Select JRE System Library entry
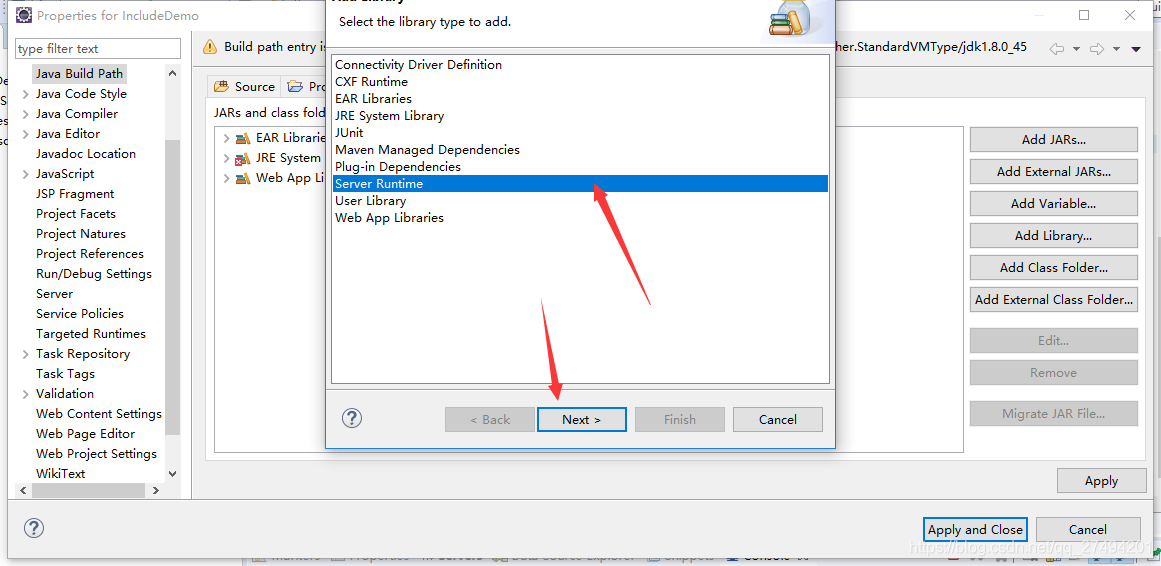Viewport: 1161px width, 566px height. point(389,116)
